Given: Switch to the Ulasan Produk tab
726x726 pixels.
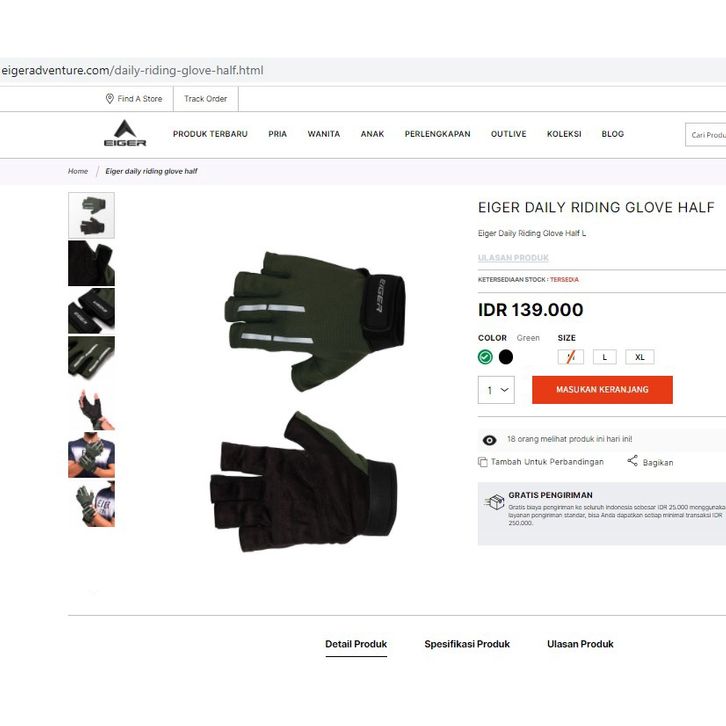Looking at the screenshot, I should (x=580, y=644).
